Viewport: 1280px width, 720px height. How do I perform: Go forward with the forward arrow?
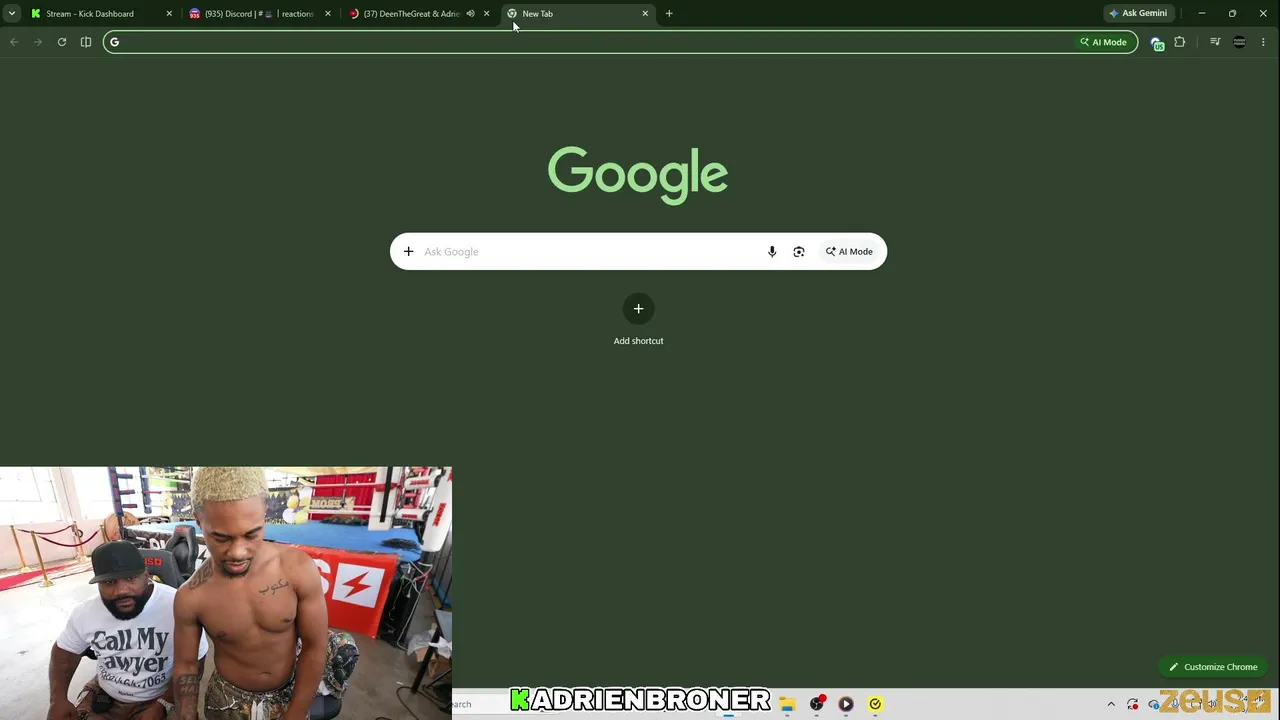[x=38, y=42]
